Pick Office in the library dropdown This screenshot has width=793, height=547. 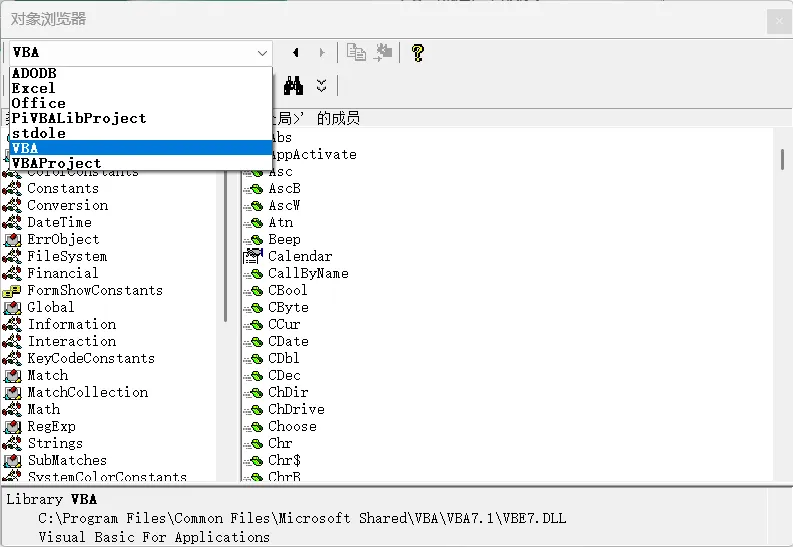pyautogui.click(x=141, y=103)
